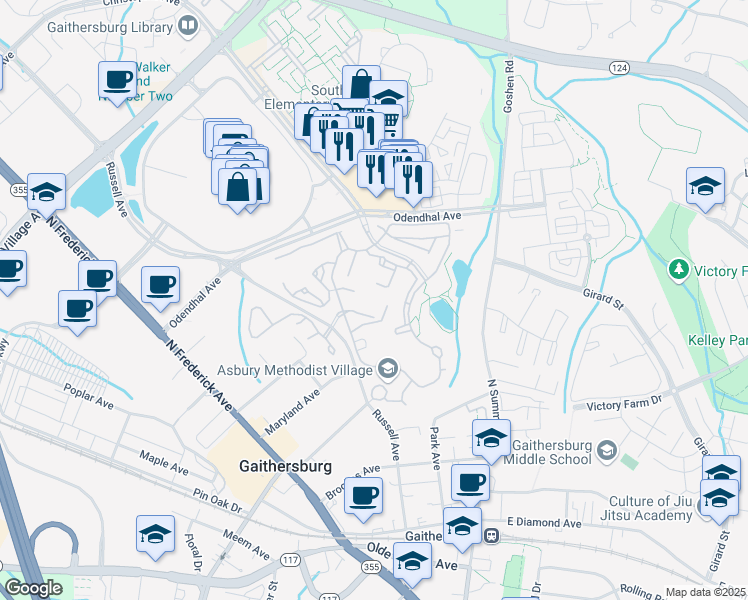Select the Culture of Jiu Jitsu Academy label
Image resolution: width=748 pixels, height=600 pixels.
(x=646, y=508)
